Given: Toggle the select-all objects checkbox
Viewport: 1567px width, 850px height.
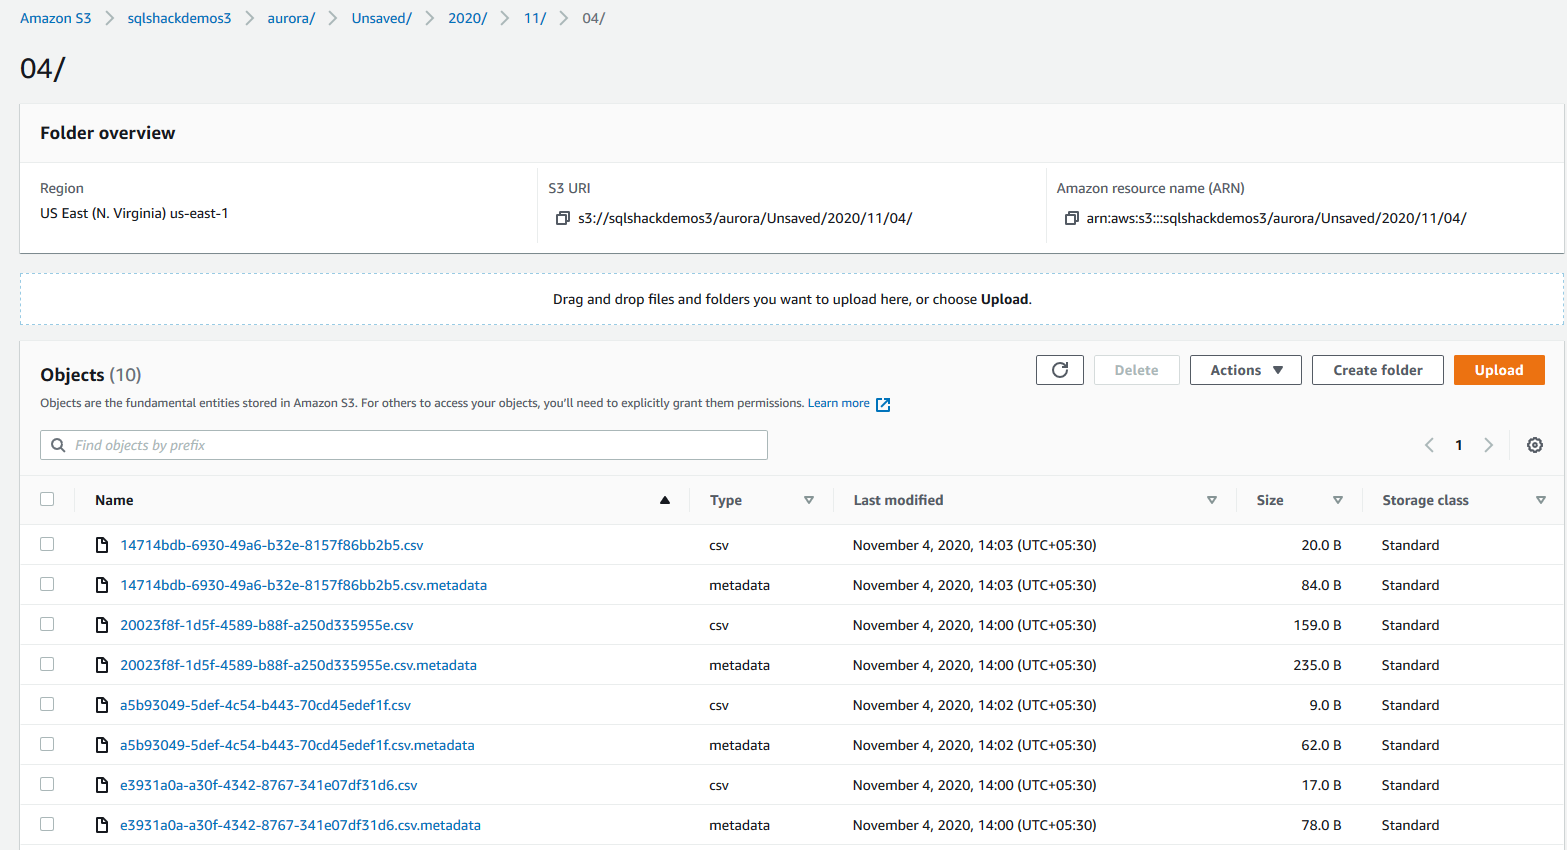Looking at the screenshot, I should pyautogui.click(x=47, y=499).
